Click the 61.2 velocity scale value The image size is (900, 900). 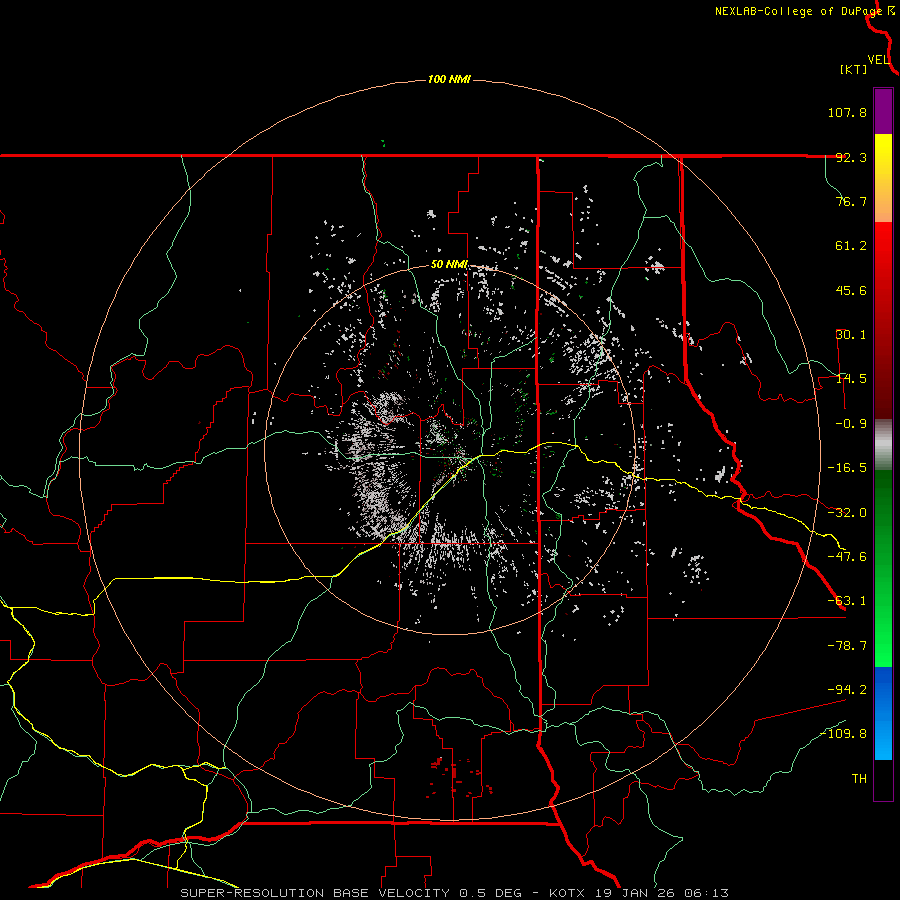click(851, 246)
